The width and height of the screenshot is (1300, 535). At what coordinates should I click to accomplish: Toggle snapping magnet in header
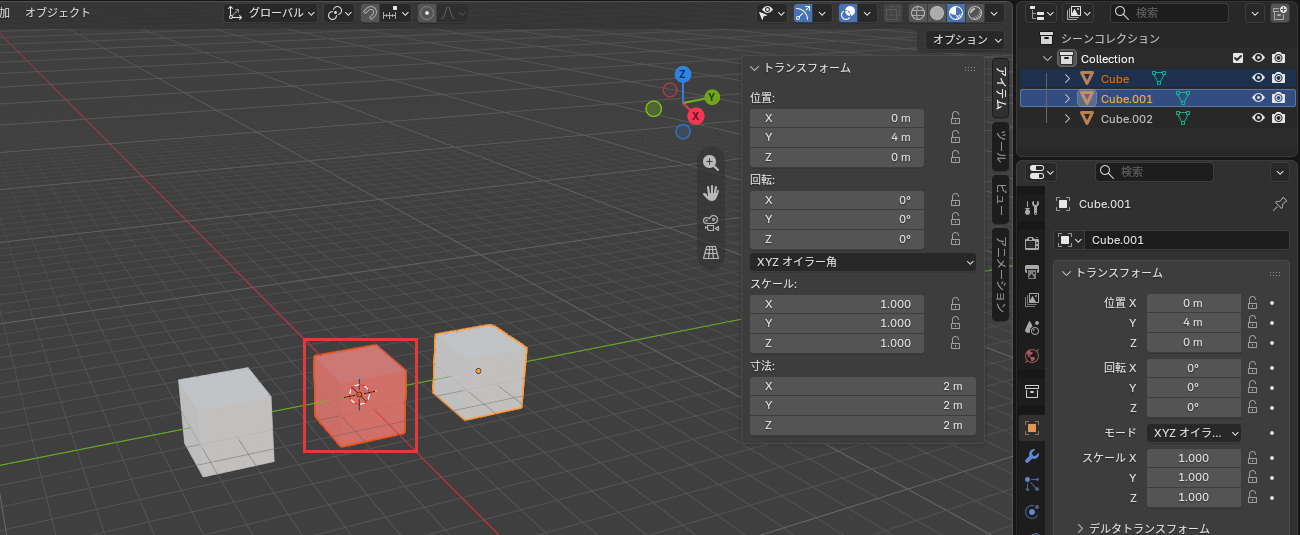tap(369, 13)
